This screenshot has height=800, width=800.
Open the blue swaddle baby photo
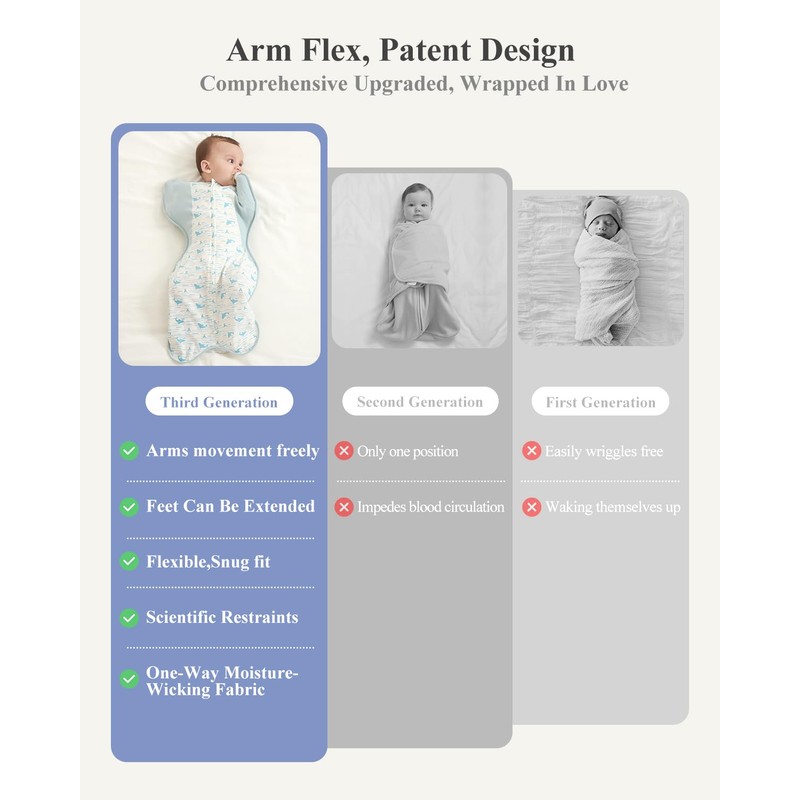[x=219, y=248]
